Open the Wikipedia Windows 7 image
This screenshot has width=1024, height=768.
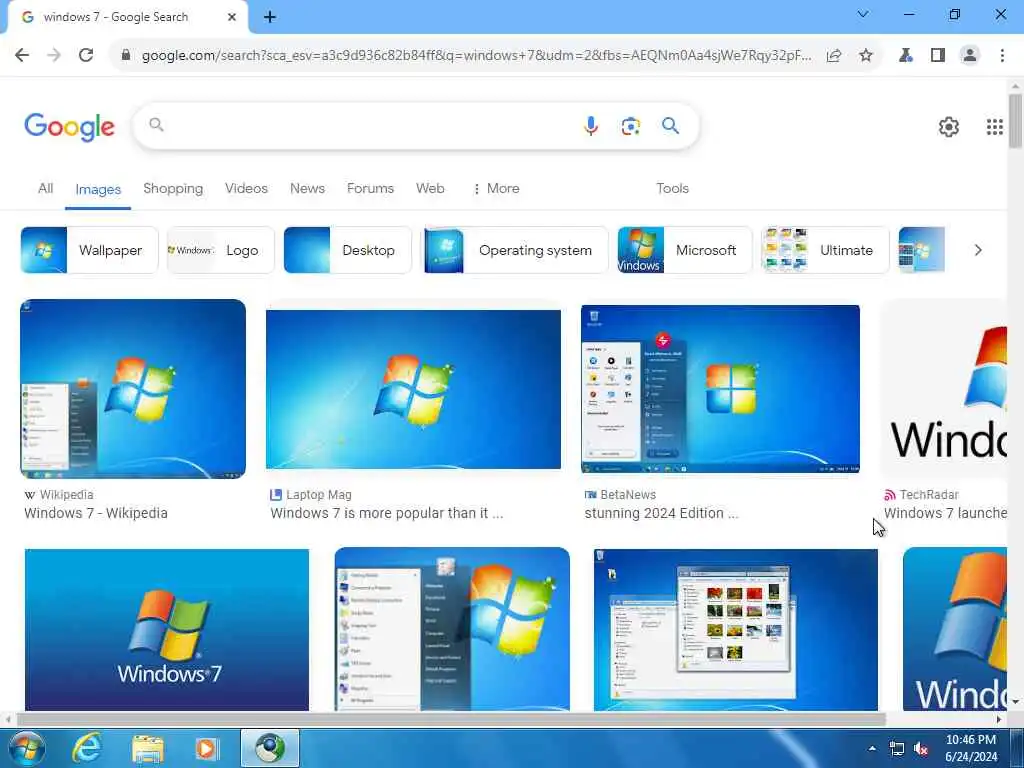133,389
